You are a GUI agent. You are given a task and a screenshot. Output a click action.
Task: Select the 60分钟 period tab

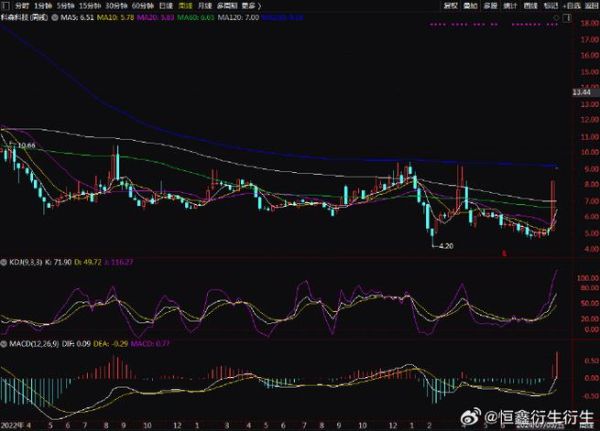[143, 6]
